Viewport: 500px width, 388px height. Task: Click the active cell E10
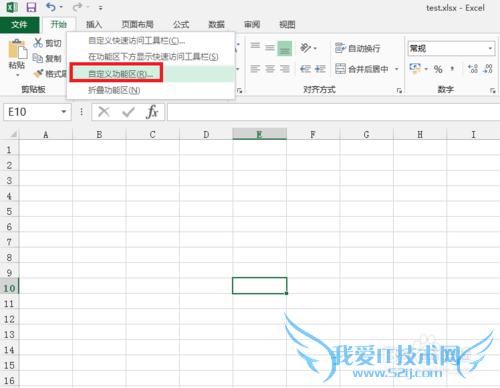(259, 286)
